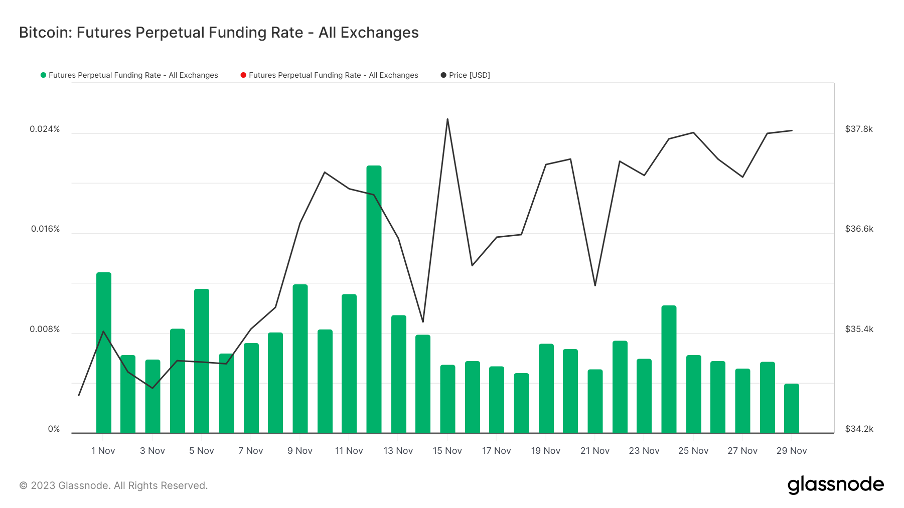Open the glassnode logo link
This screenshot has width=904, height=508.
[x=835, y=485]
